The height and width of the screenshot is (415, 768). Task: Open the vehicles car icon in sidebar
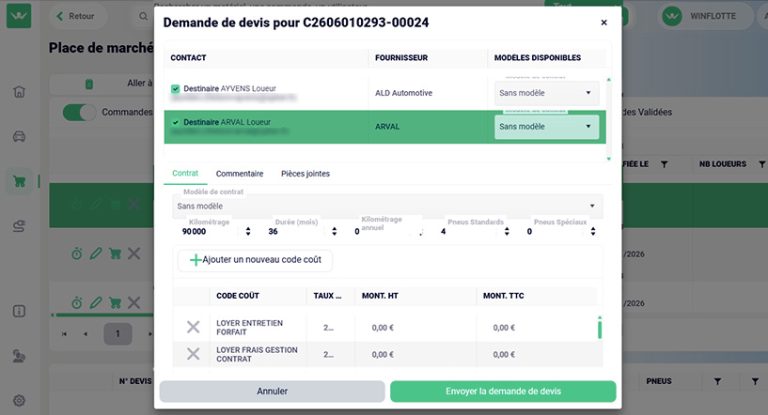[x=19, y=136]
